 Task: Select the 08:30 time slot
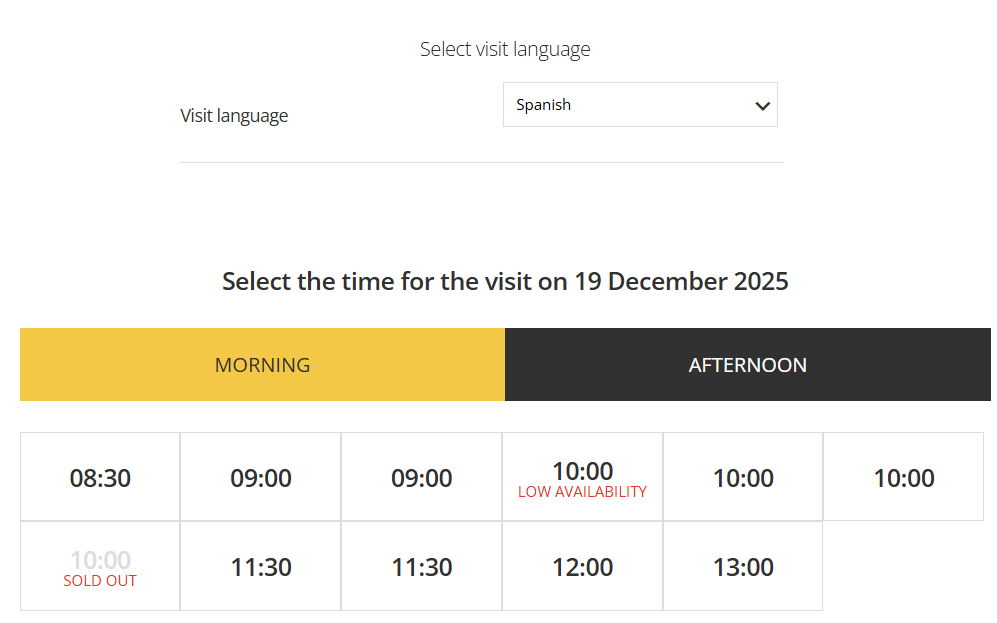click(100, 478)
